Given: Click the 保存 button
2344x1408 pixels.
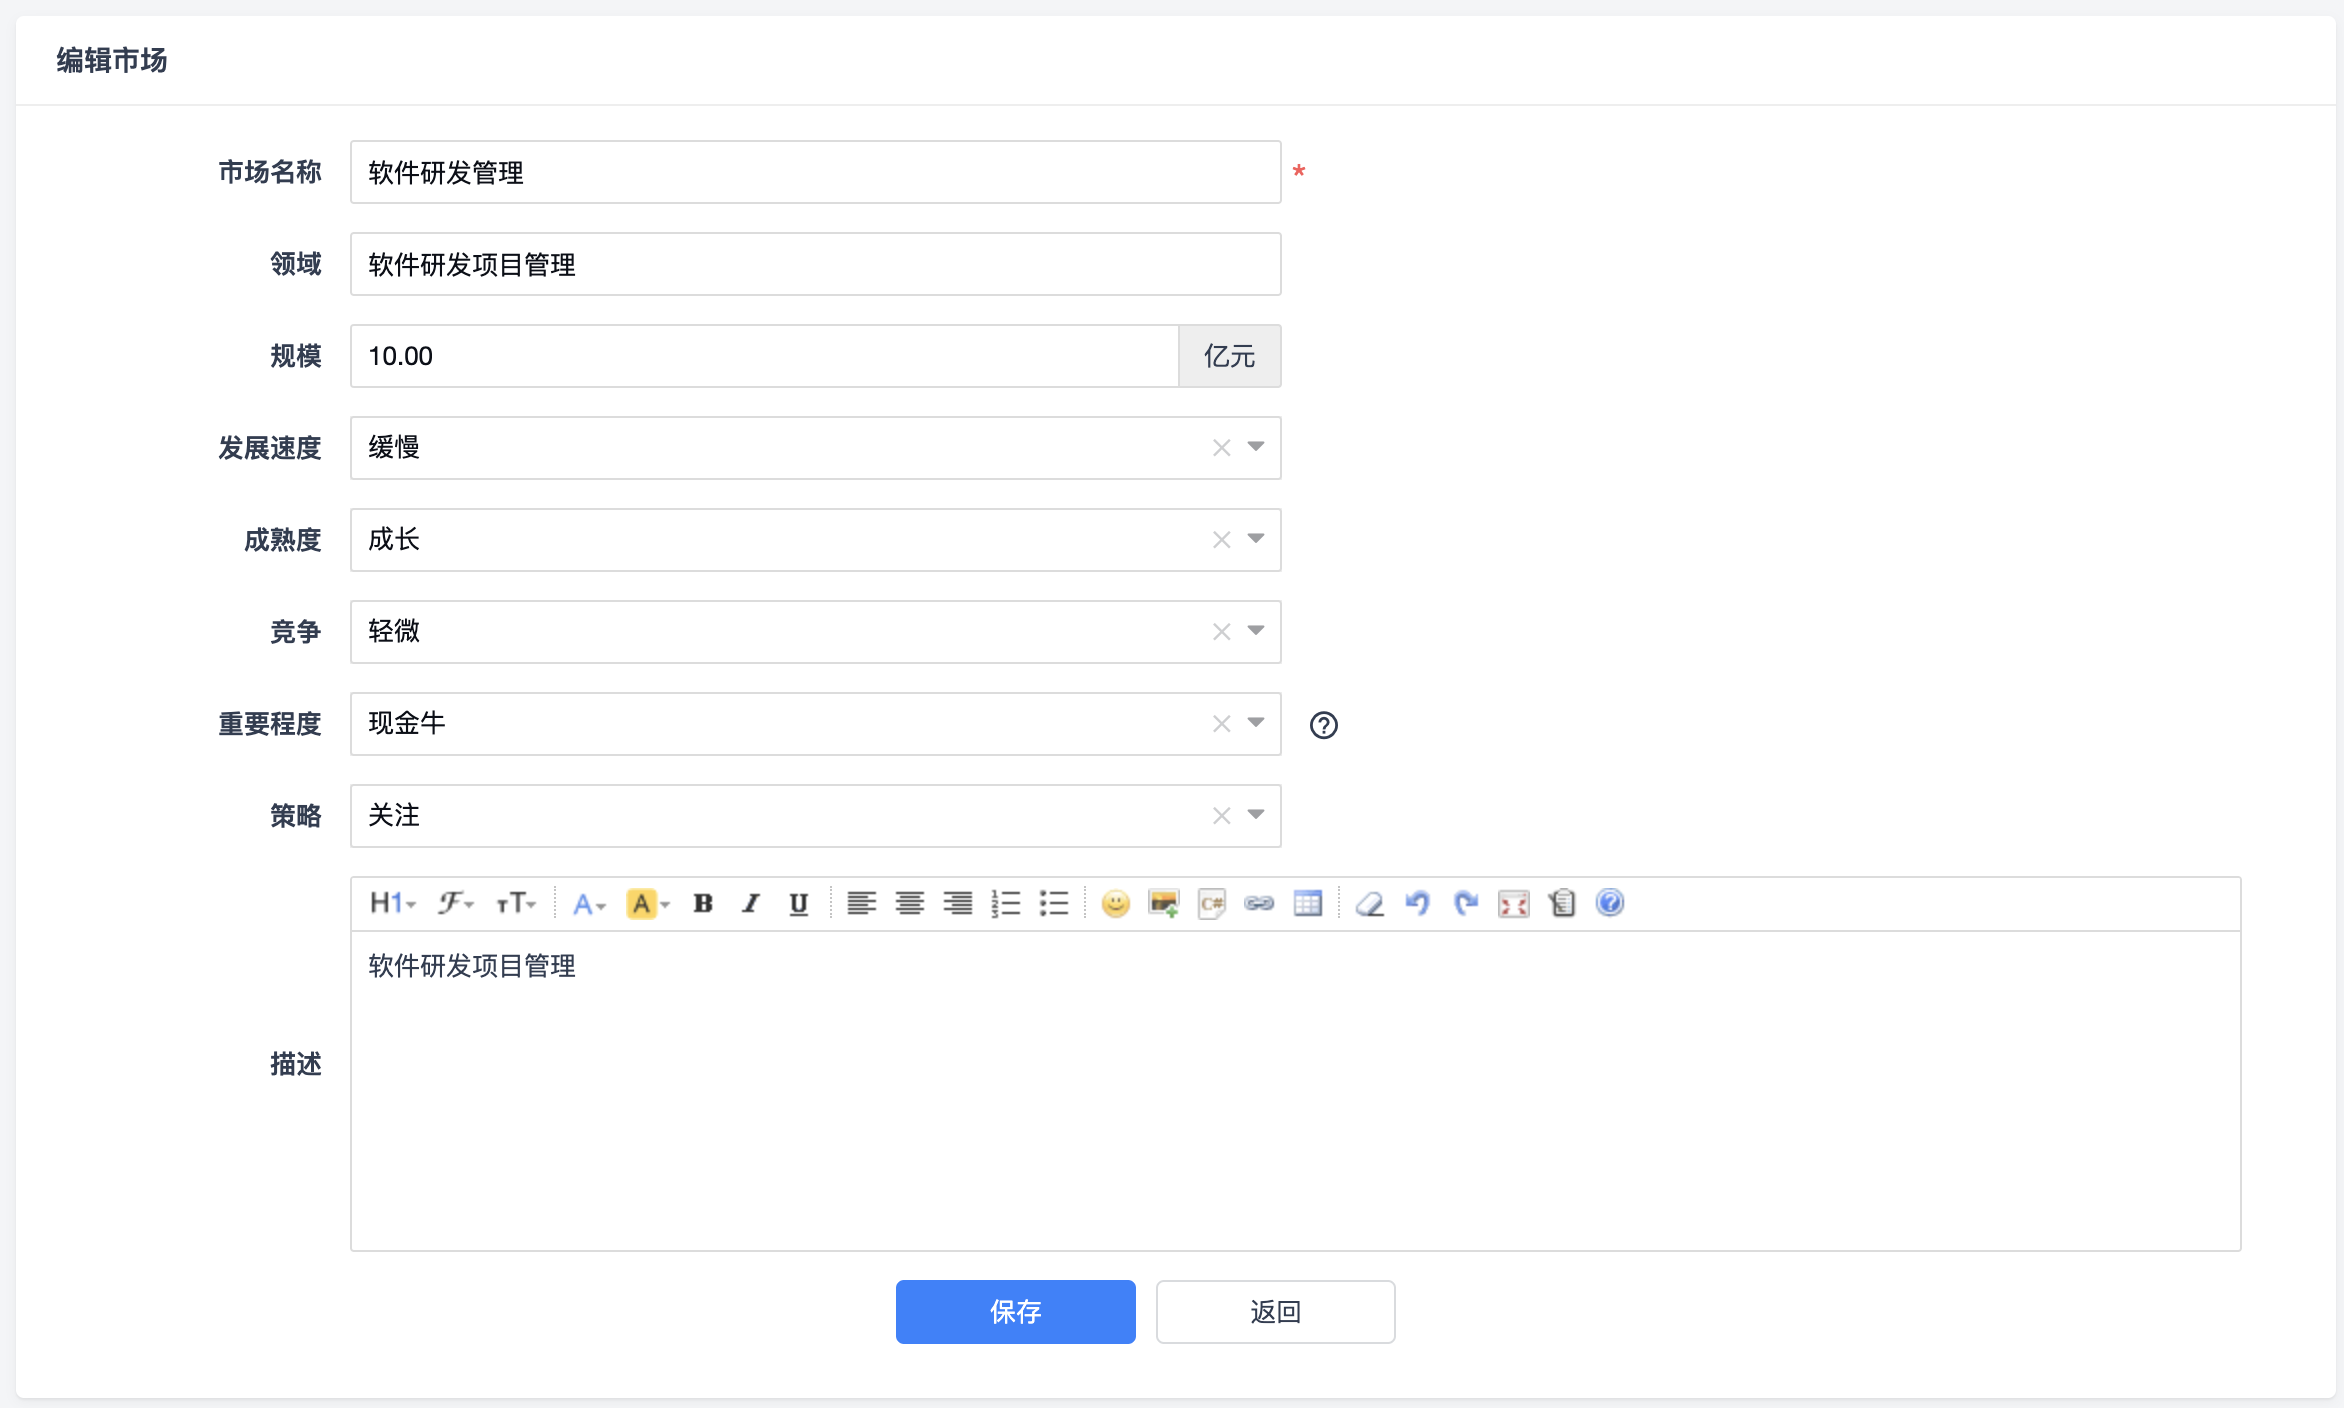Looking at the screenshot, I should pos(1015,1311).
